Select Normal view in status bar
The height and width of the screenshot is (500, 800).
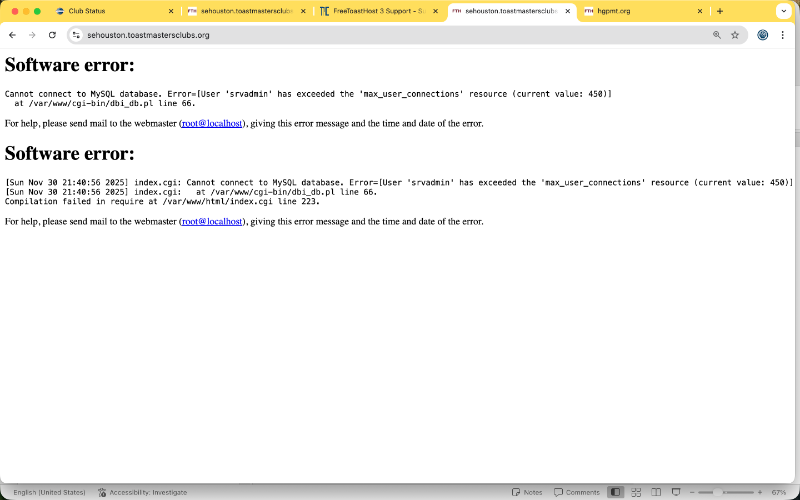(x=615, y=492)
